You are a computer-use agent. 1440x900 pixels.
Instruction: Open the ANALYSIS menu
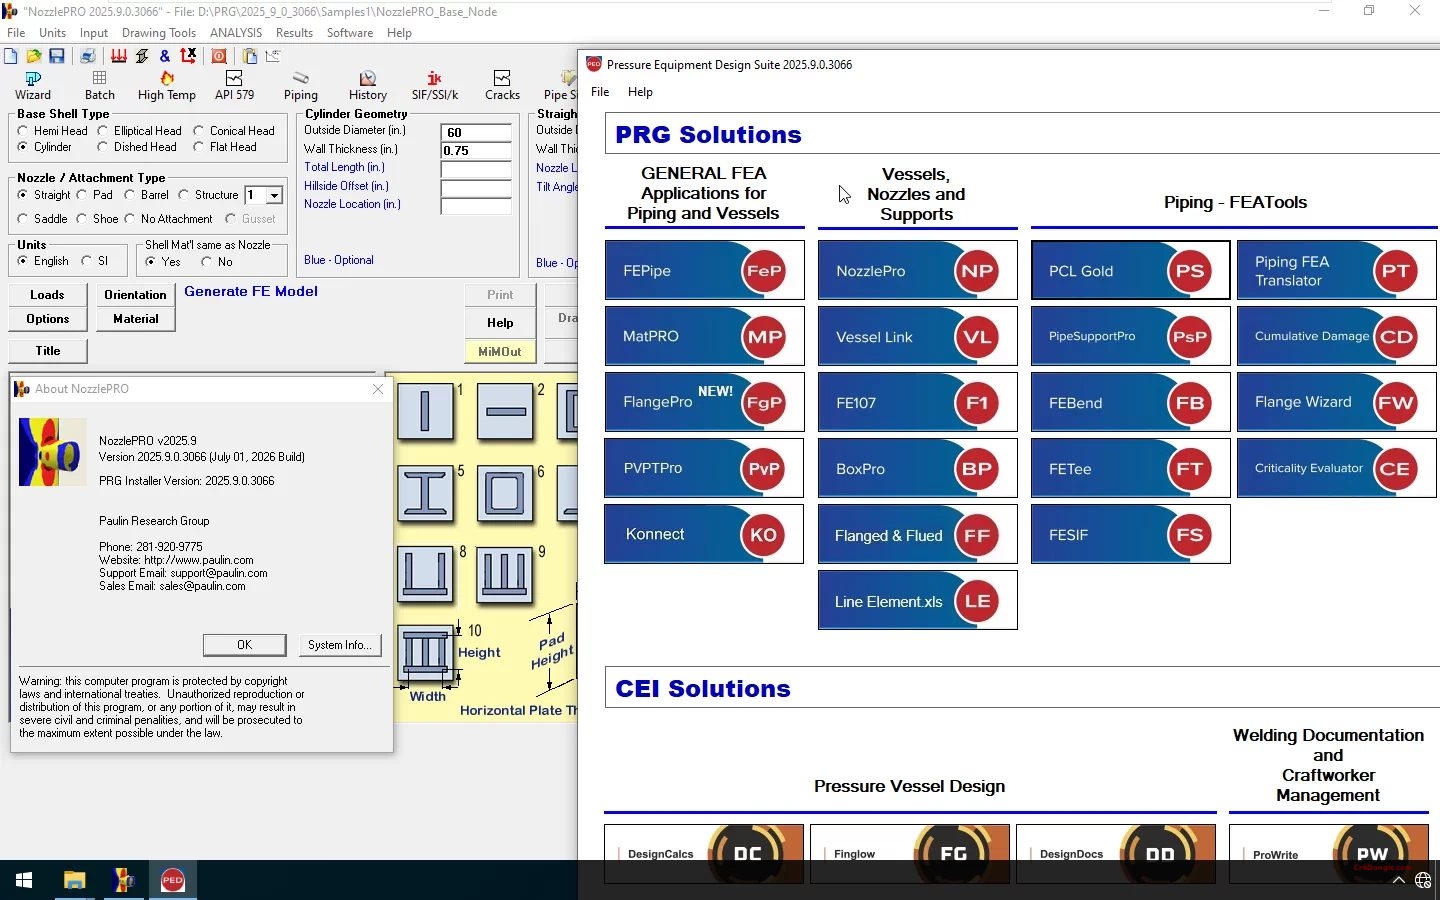coord(236,33)
